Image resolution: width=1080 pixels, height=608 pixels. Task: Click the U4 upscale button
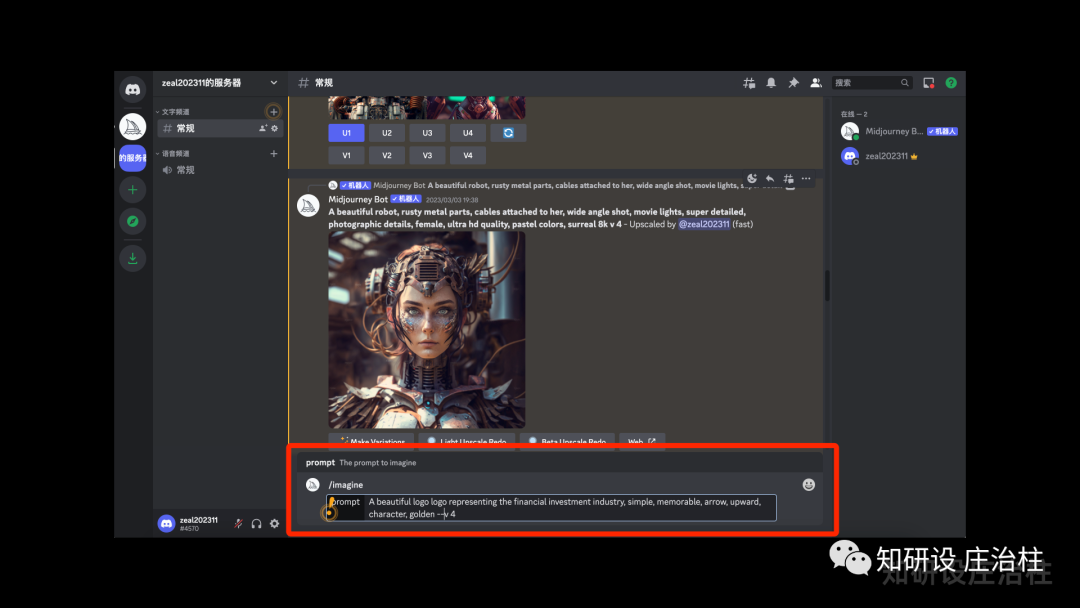tap(468, 133)
